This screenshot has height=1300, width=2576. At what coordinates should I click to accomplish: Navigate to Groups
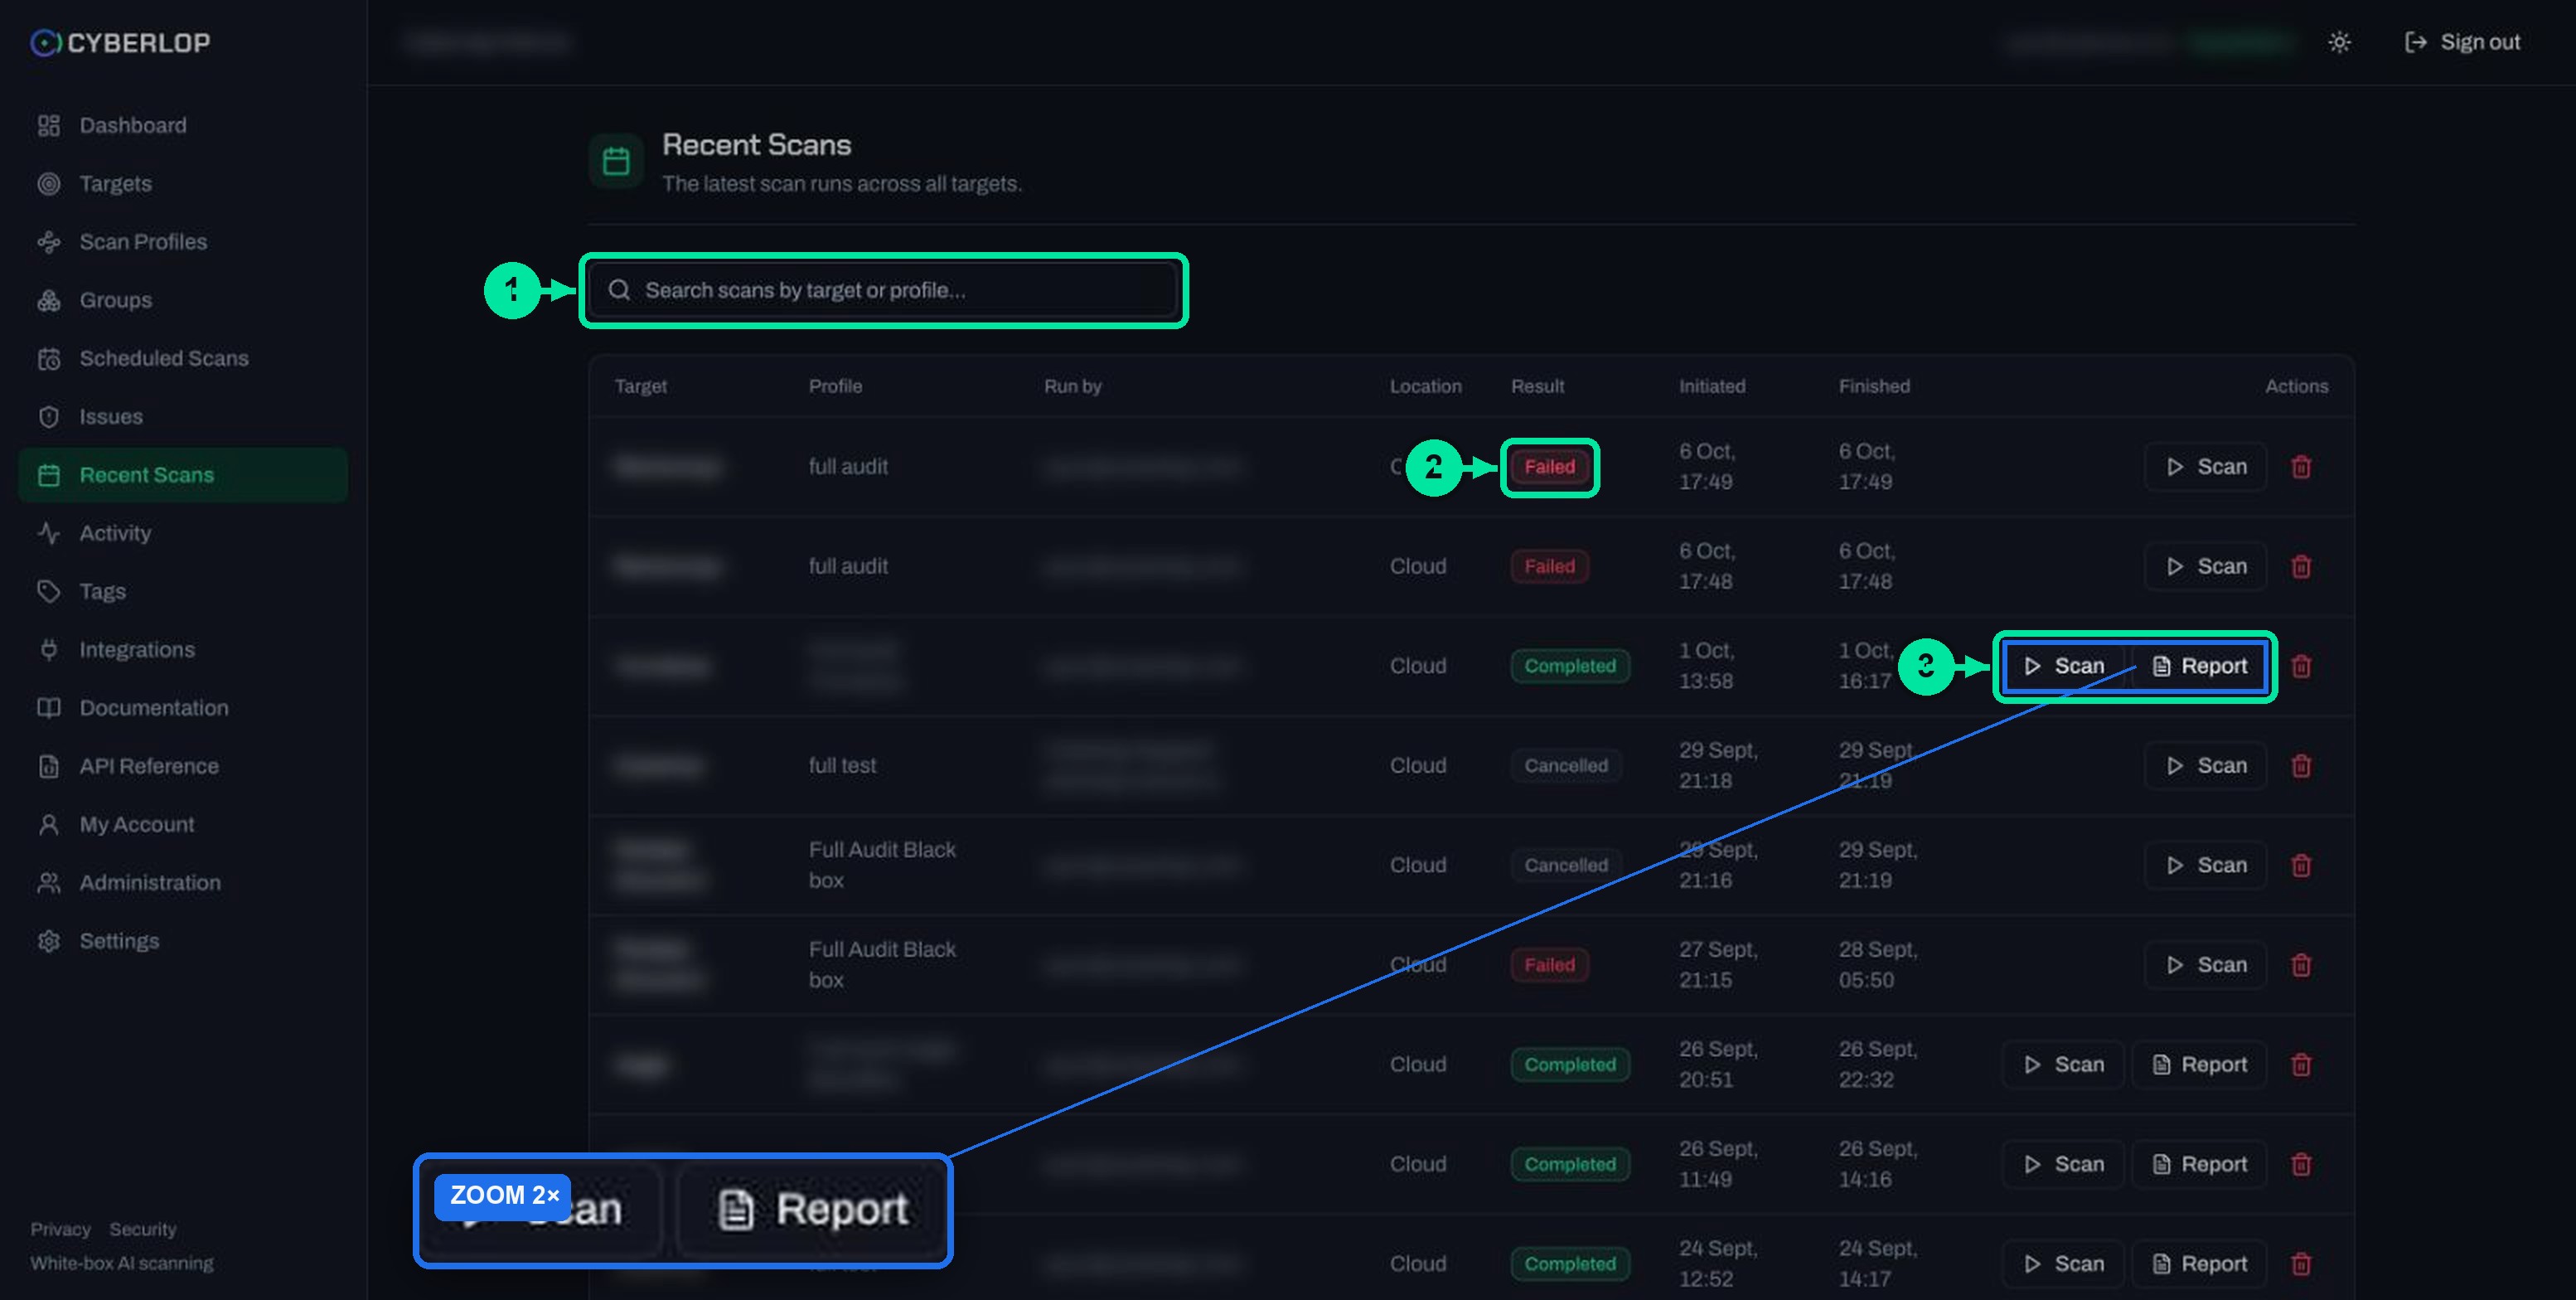[x=183, y=300]
